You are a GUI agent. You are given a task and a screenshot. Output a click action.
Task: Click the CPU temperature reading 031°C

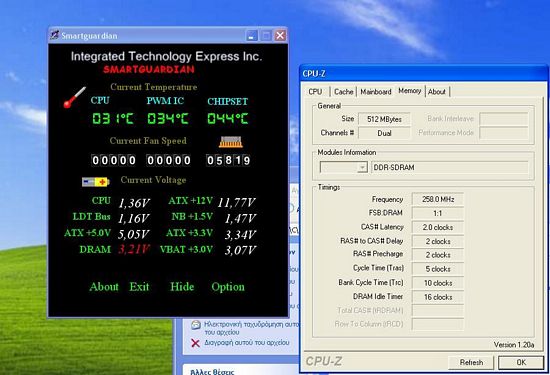pos(113,119)
